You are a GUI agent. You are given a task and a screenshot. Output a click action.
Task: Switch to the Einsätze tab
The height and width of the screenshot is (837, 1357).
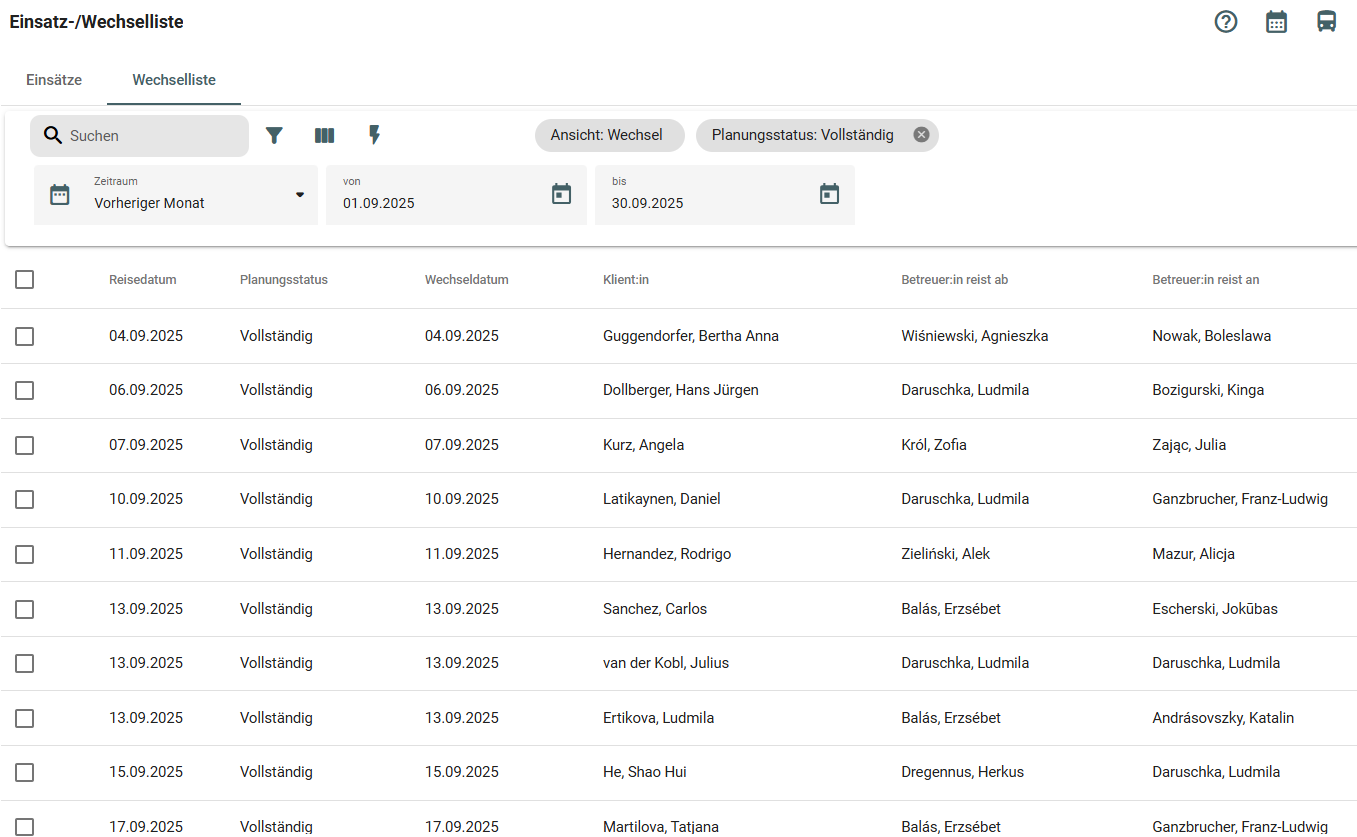(54, 80)
